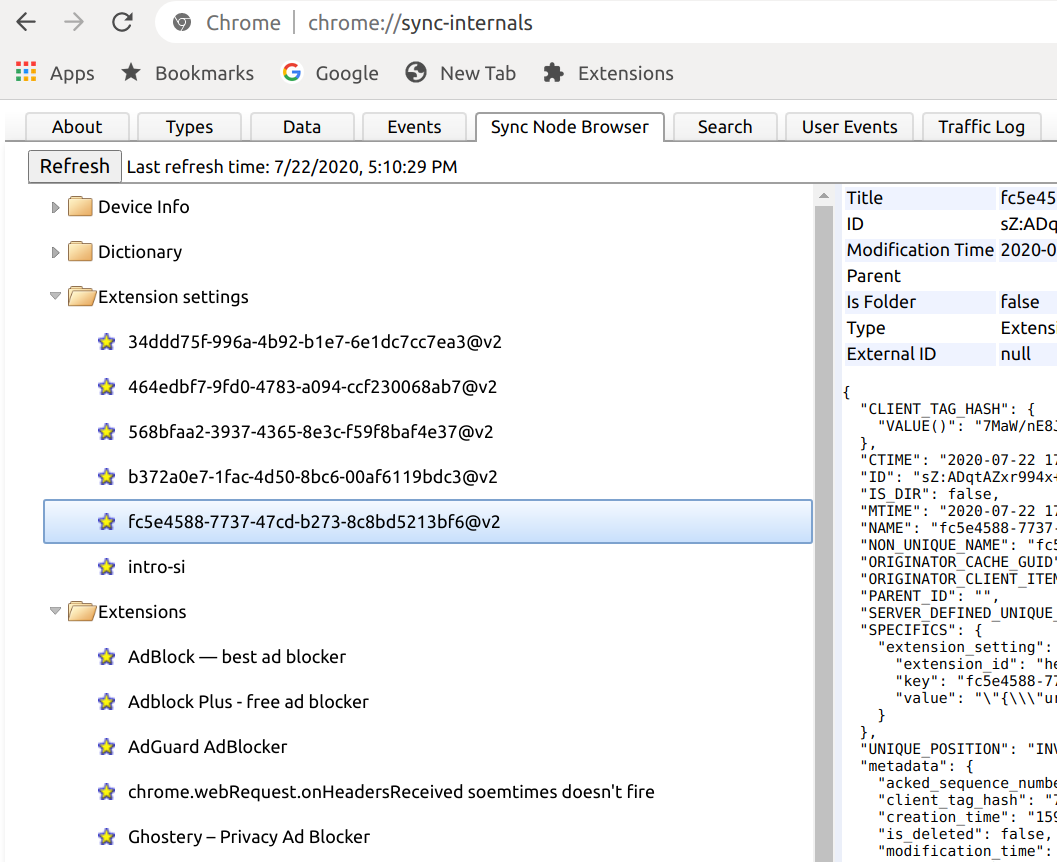Expand the Dictionary node
1057x862 pixels.
click(x=57, y=251)
